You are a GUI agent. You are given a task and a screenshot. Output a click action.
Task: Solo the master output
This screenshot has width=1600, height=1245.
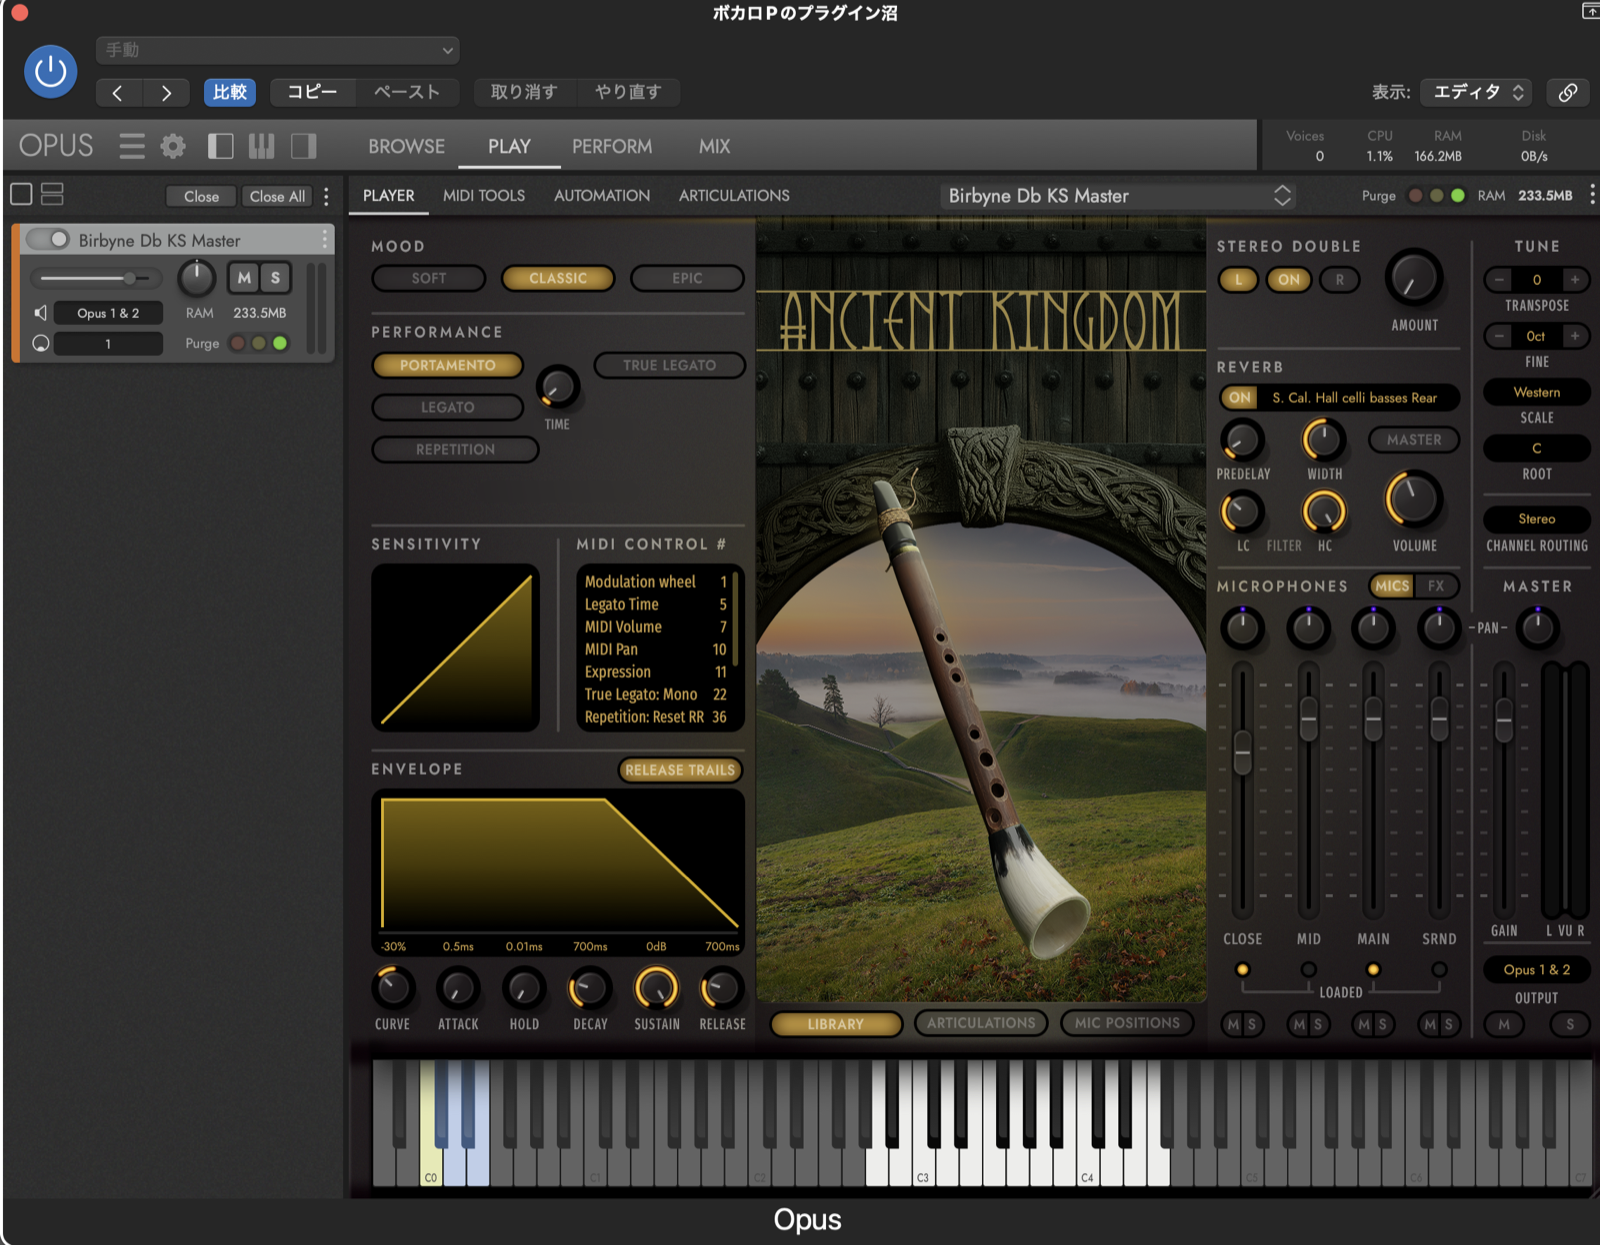(1570, 1024)
